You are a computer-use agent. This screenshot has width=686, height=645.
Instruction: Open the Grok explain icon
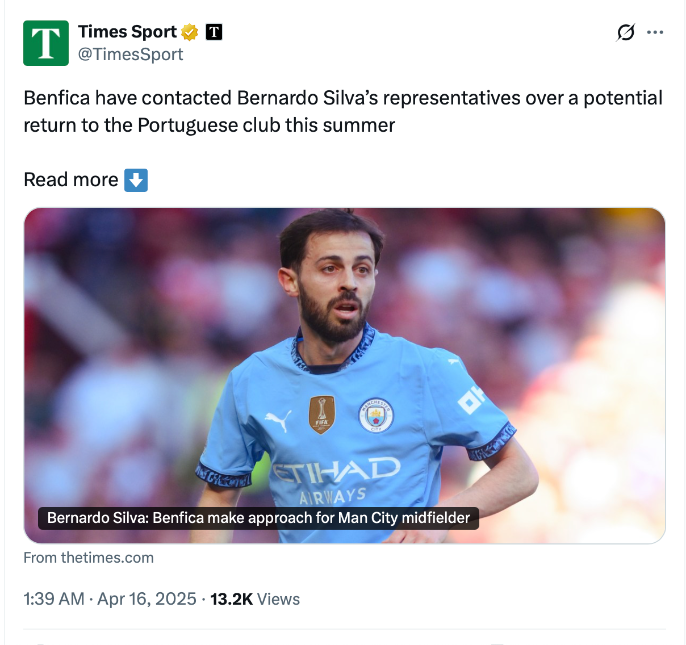pyautogui.click(x=626, y=33)
